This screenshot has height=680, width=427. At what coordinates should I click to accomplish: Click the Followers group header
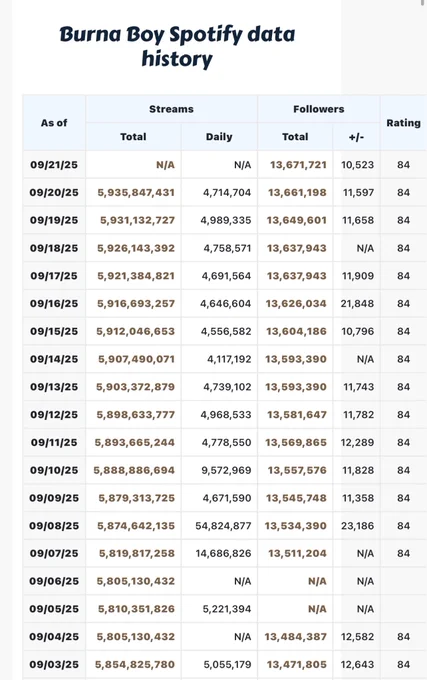coord(319,109)
